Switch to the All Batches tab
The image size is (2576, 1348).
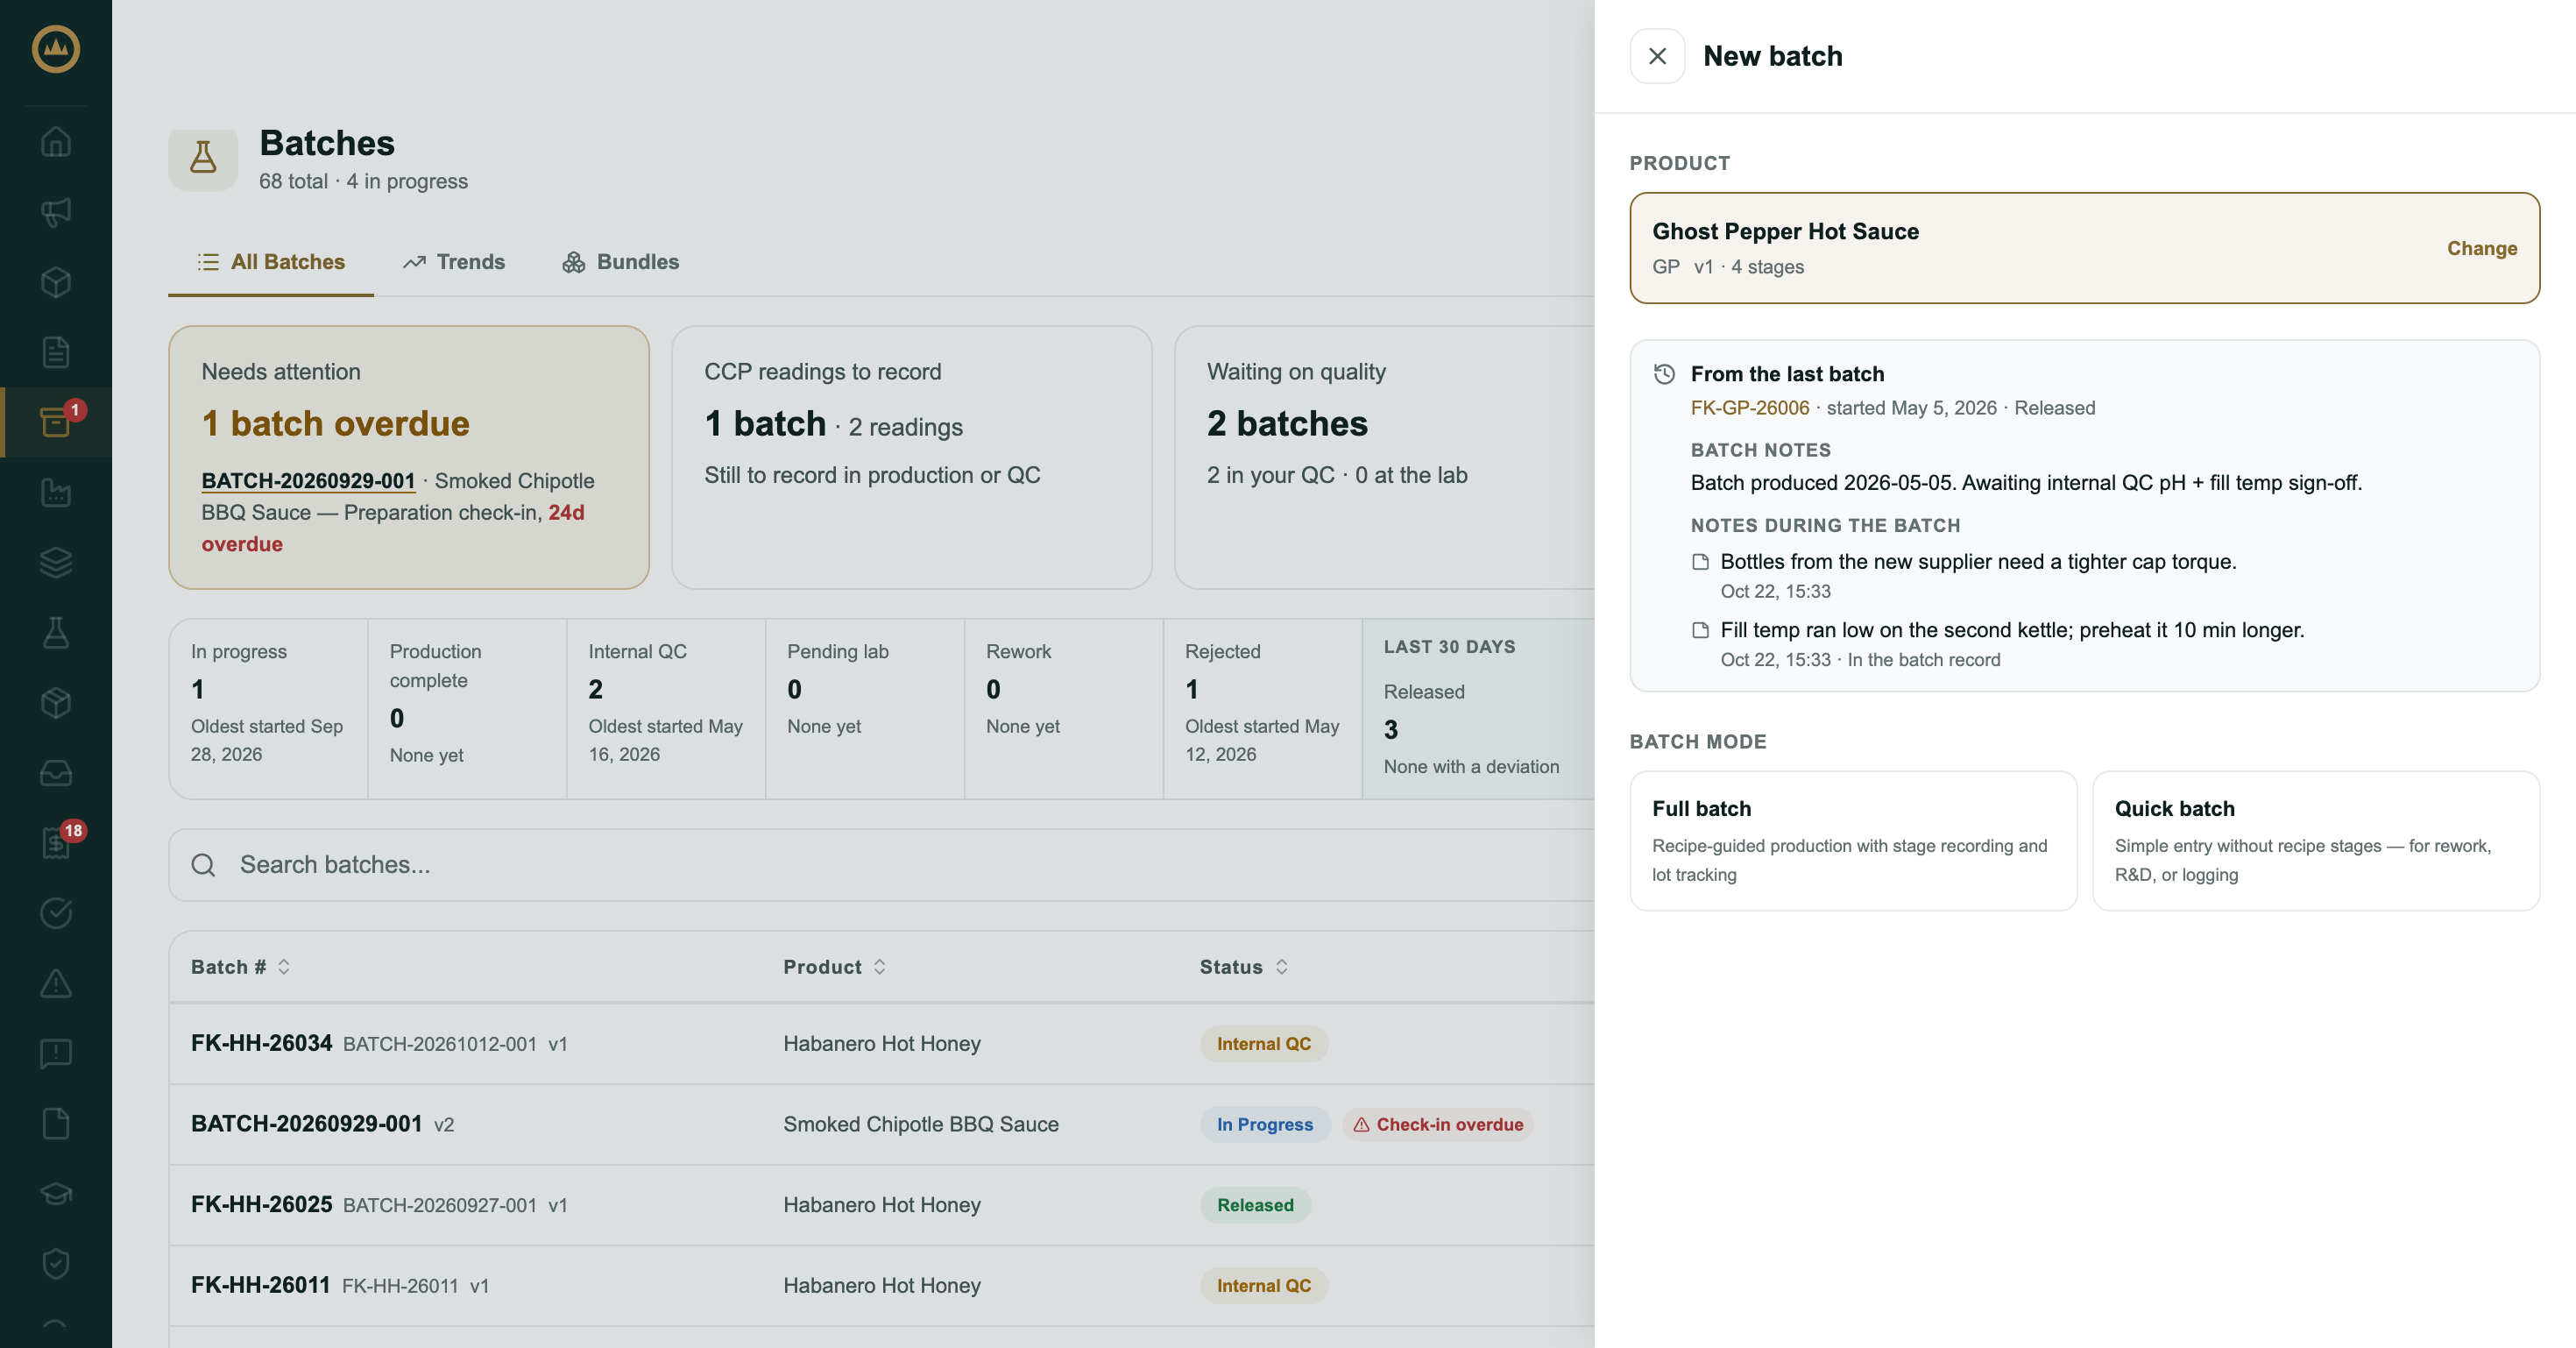click(x=271, y=262)
